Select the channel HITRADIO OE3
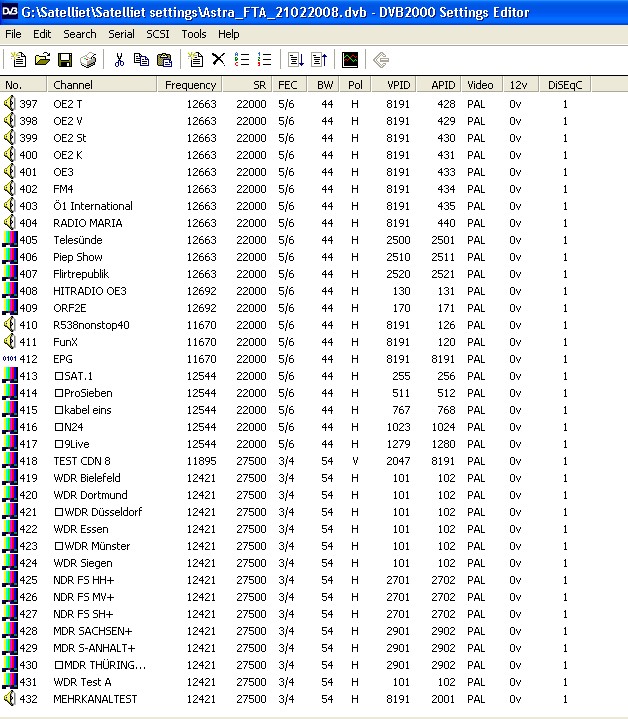Viewport: 628px width, 719px height. pyautogui.click(x=90, y=291)
